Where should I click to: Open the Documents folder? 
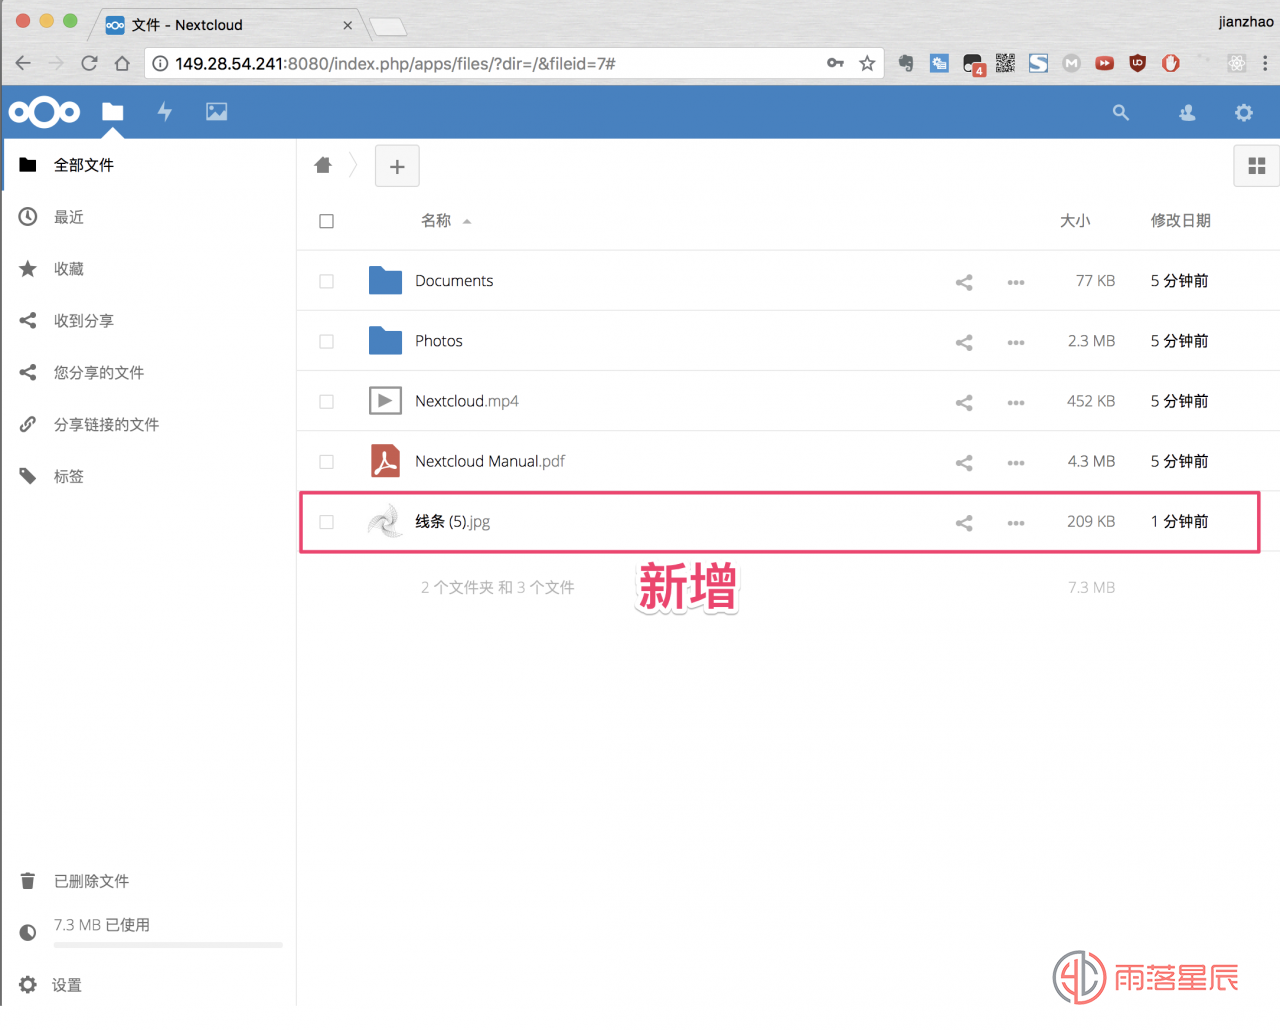(x=454, y=281)
